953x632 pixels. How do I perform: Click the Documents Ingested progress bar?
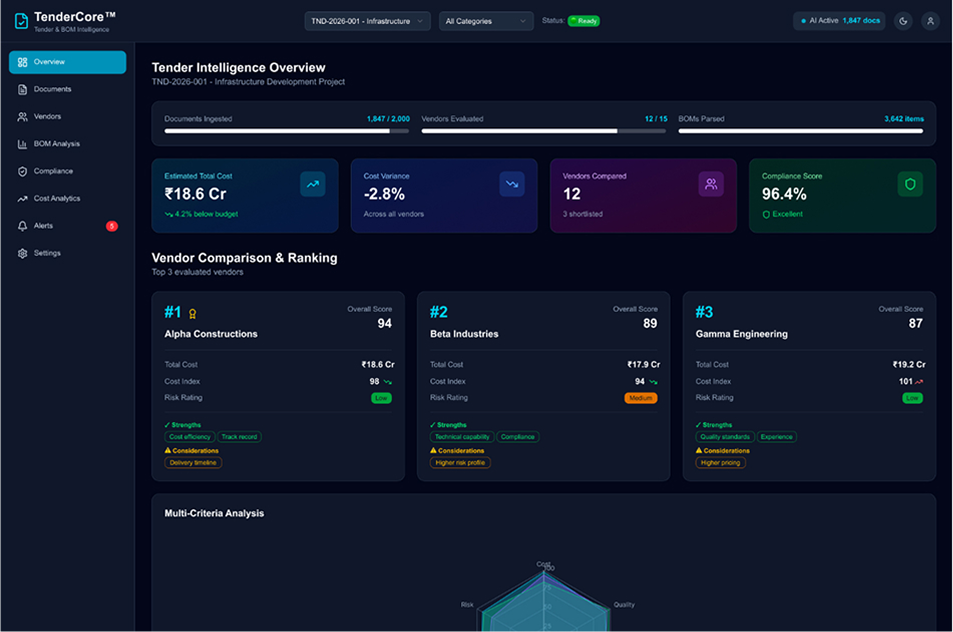287,130
